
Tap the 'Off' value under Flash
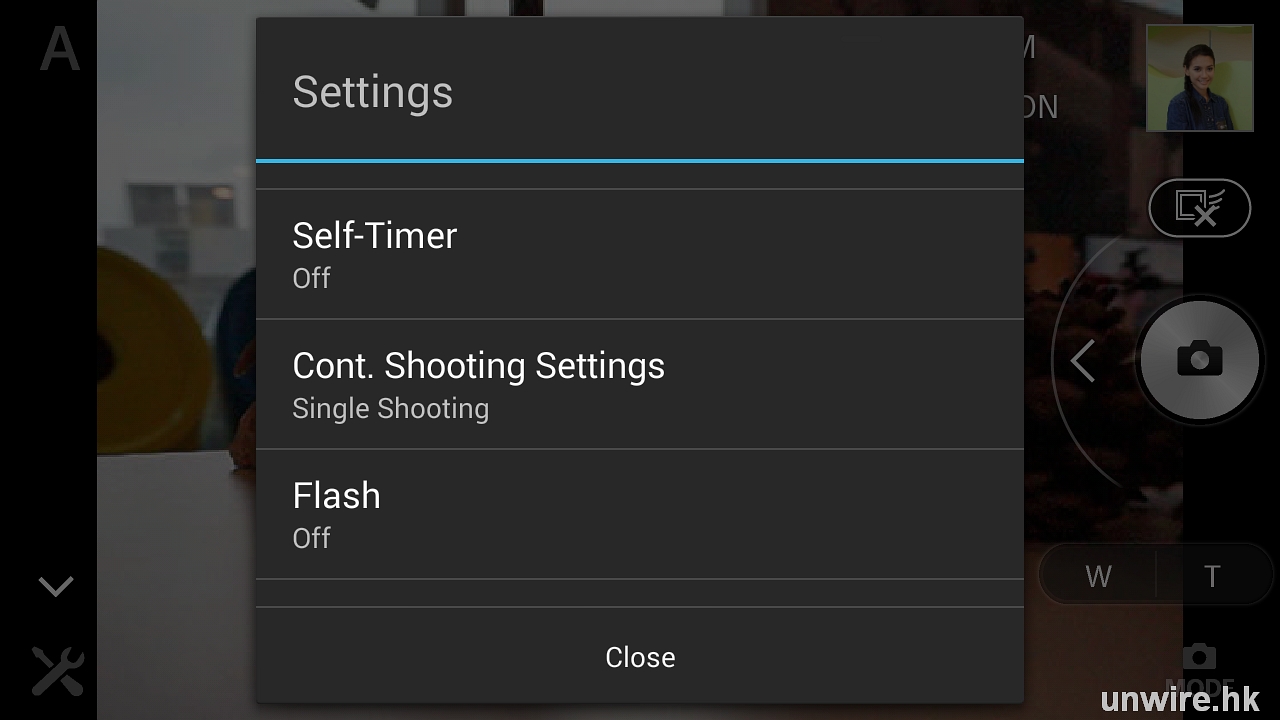[311, 538]
